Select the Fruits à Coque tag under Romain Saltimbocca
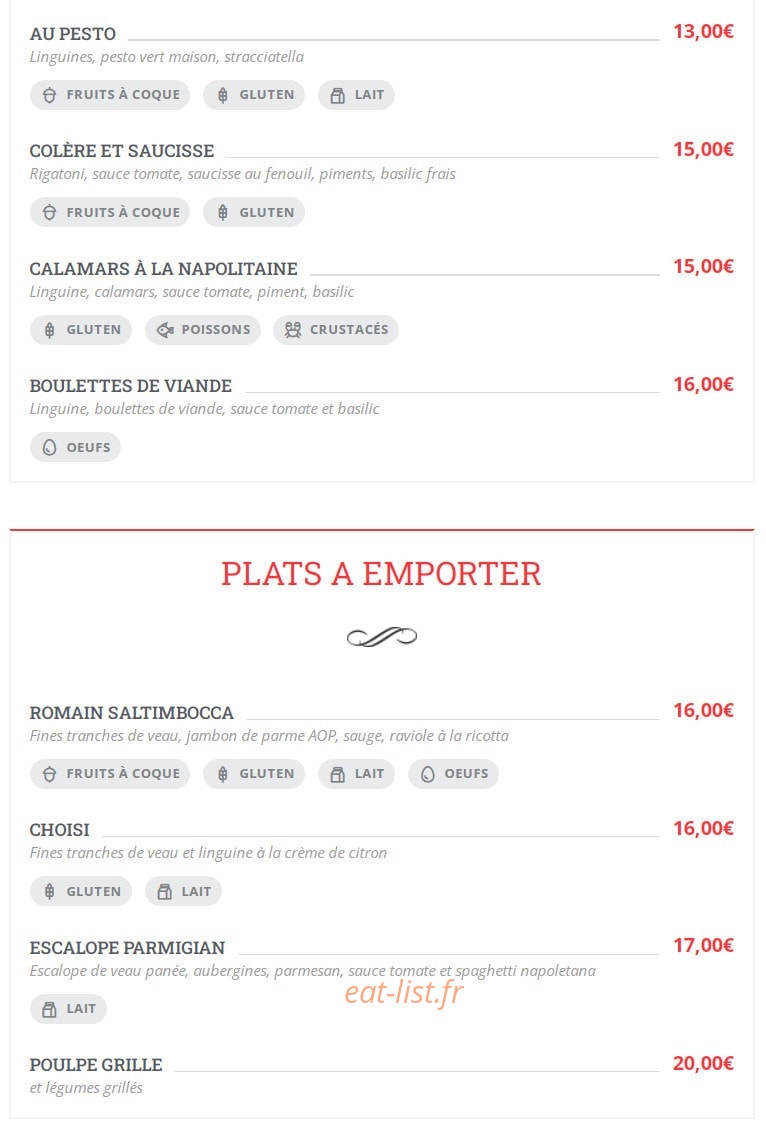This screenshot has width=766, height=1145. (110, 774)
